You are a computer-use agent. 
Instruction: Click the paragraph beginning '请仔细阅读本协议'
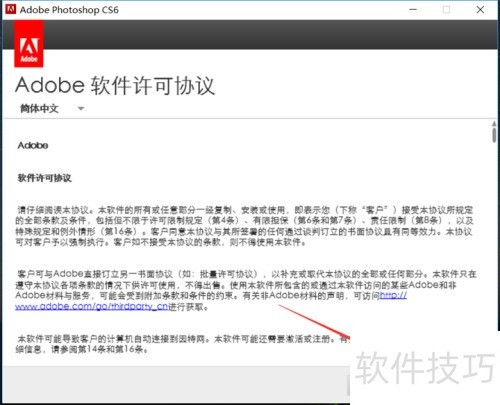coord(244,226)
